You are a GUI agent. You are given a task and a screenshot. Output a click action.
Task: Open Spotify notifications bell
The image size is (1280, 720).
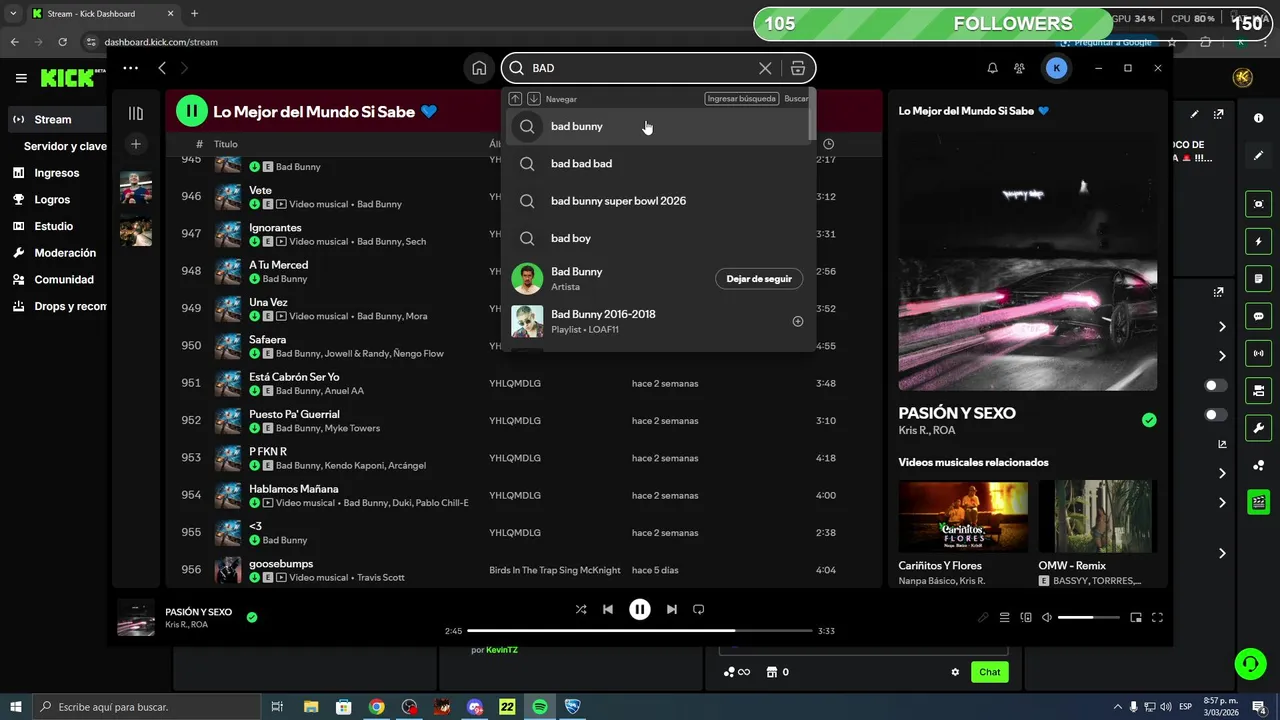click(992, 68)
